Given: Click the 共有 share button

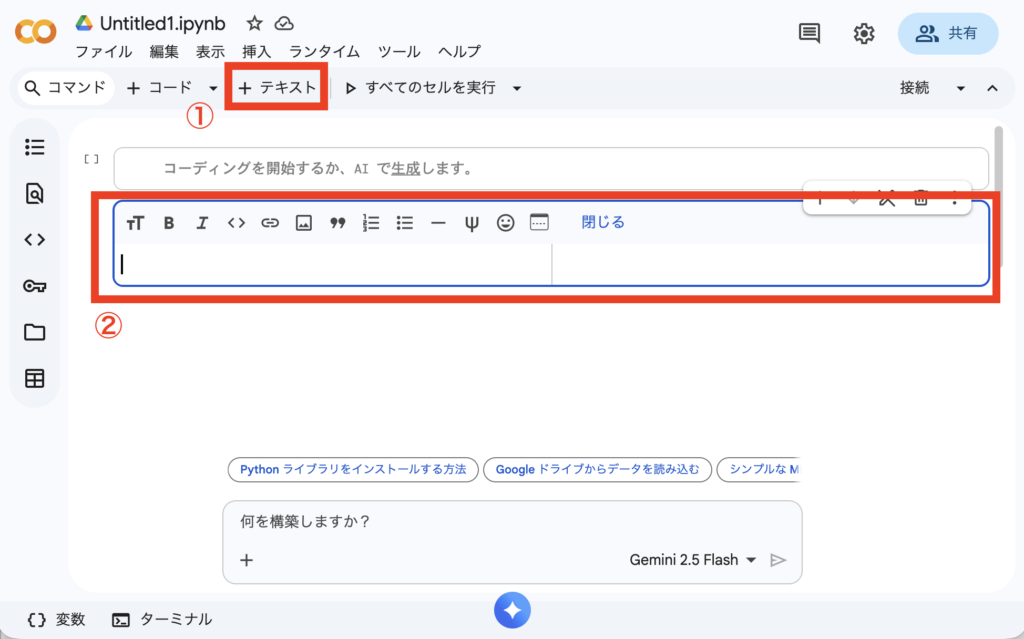Looking at the screenshot, I should [948, 33].
